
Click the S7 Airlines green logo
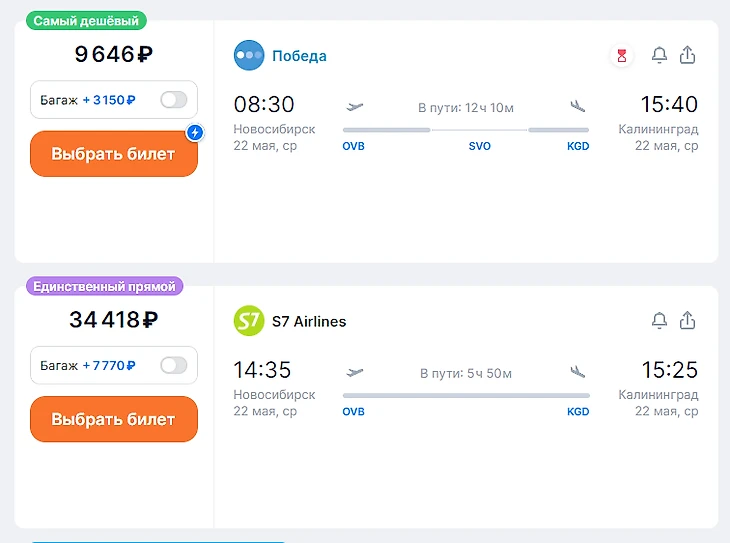click(249, 321)
